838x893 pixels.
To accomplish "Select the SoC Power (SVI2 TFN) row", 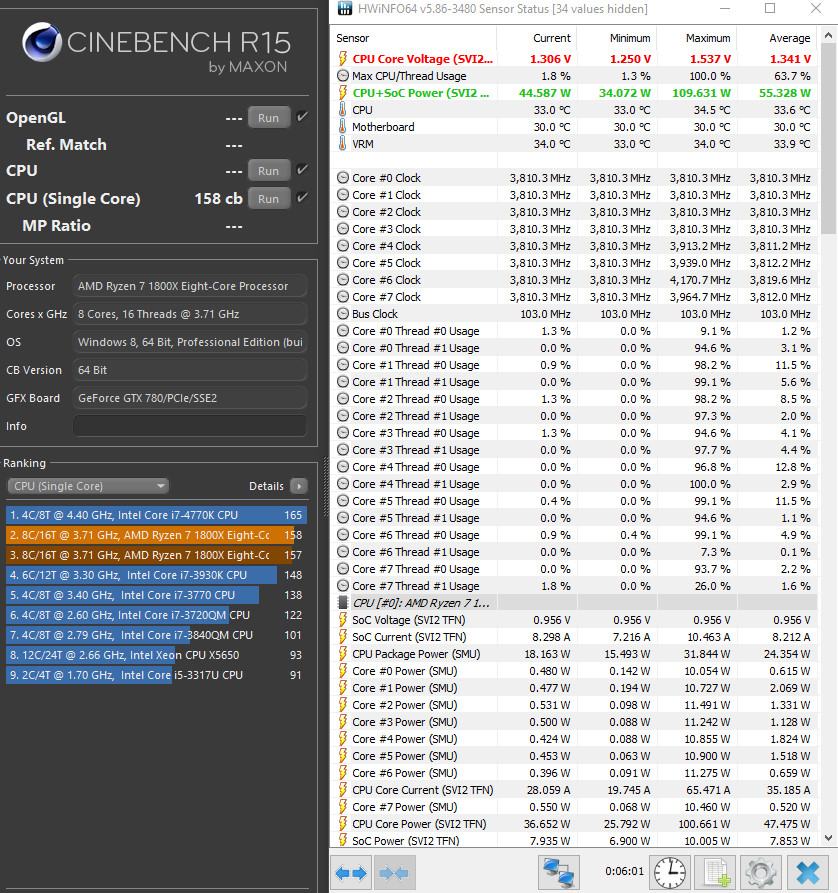I will click(x=574, y=841).
